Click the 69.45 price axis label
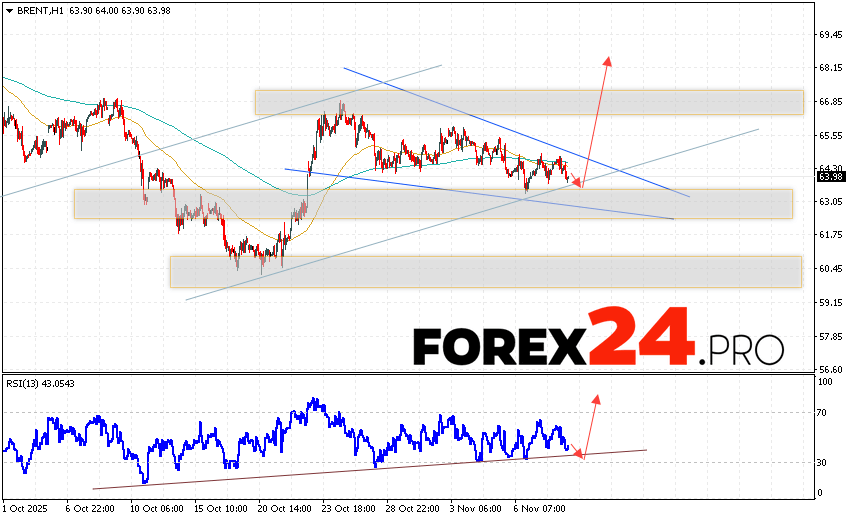The height and width of the screenshot is (520, 854). point(829,34)
